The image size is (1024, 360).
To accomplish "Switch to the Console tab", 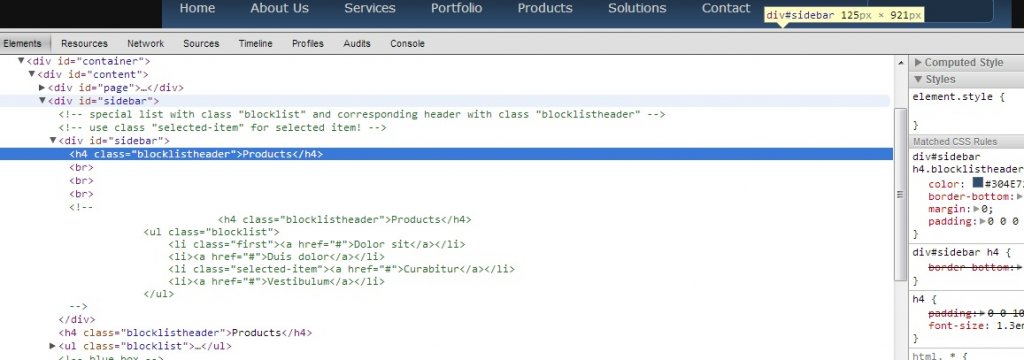I will pos(408,44).
